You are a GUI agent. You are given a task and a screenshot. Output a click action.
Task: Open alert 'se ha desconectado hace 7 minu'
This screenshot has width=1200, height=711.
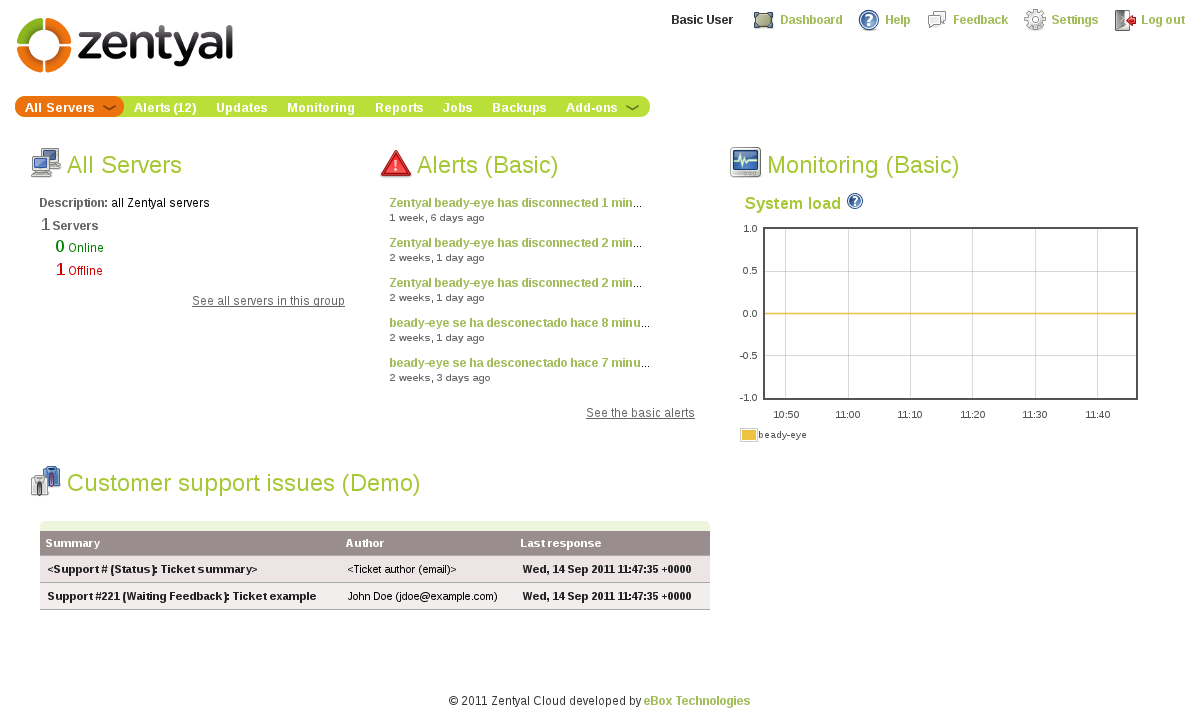click(519, 363)
